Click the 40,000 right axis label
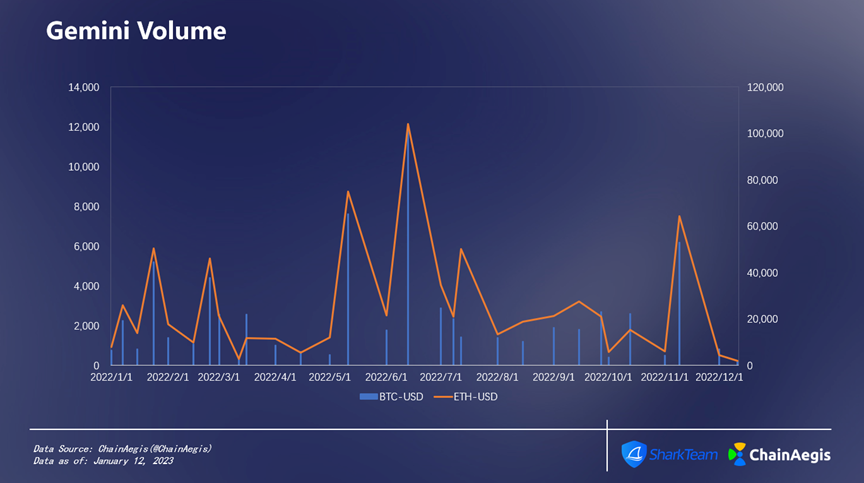 point(763,273)
